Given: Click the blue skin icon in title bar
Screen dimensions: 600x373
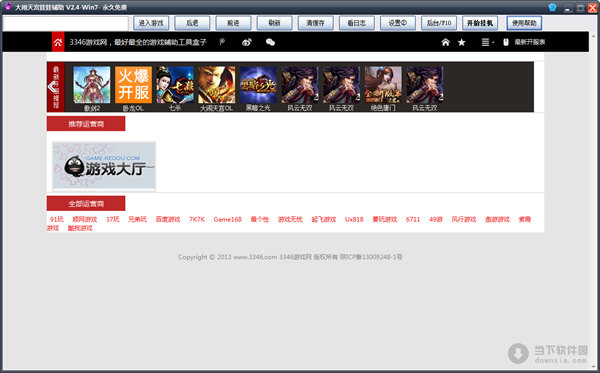Looking at the screenshot, I should coord(552,7).
